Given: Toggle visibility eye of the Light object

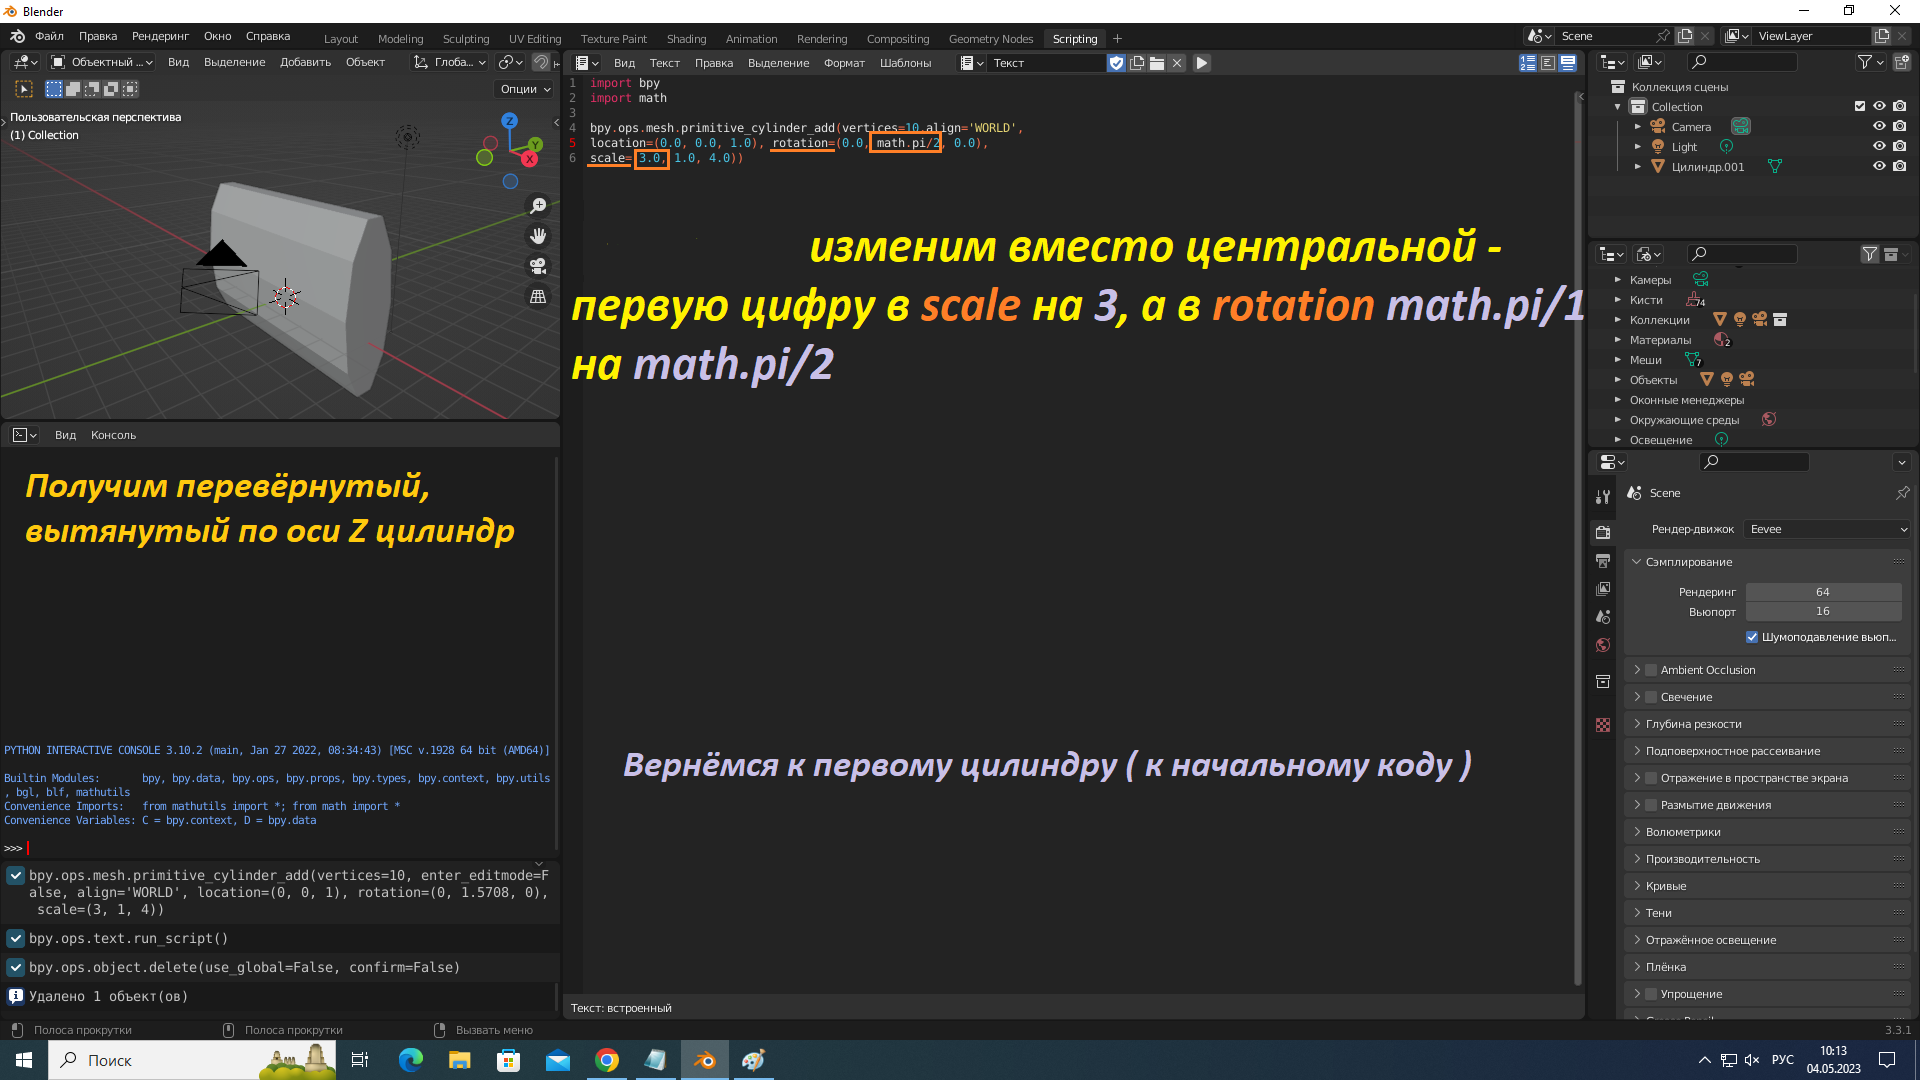Looking at the screenshot, I should [x=1879, y=147].
